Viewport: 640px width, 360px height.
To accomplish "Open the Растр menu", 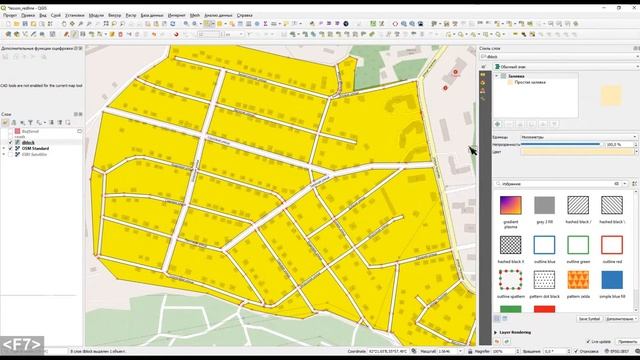I will pyautogui.click(x=131, y=15).
